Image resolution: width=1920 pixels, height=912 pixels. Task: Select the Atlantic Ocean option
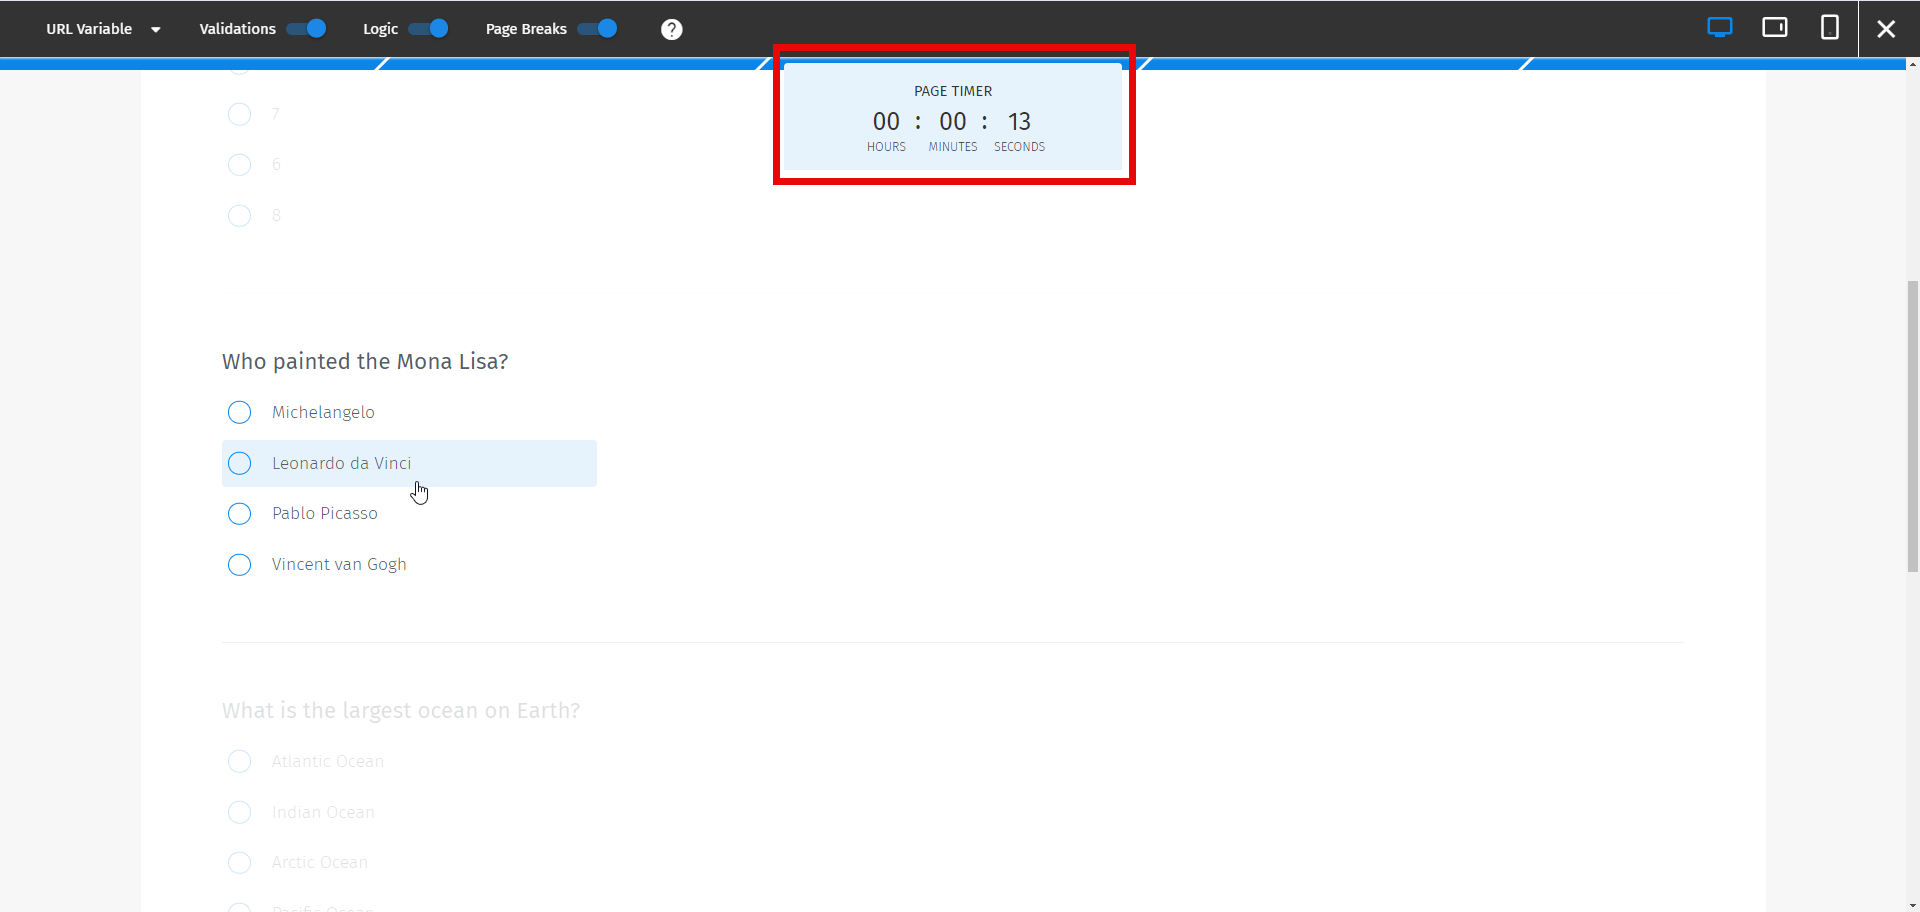click(239, 762)
